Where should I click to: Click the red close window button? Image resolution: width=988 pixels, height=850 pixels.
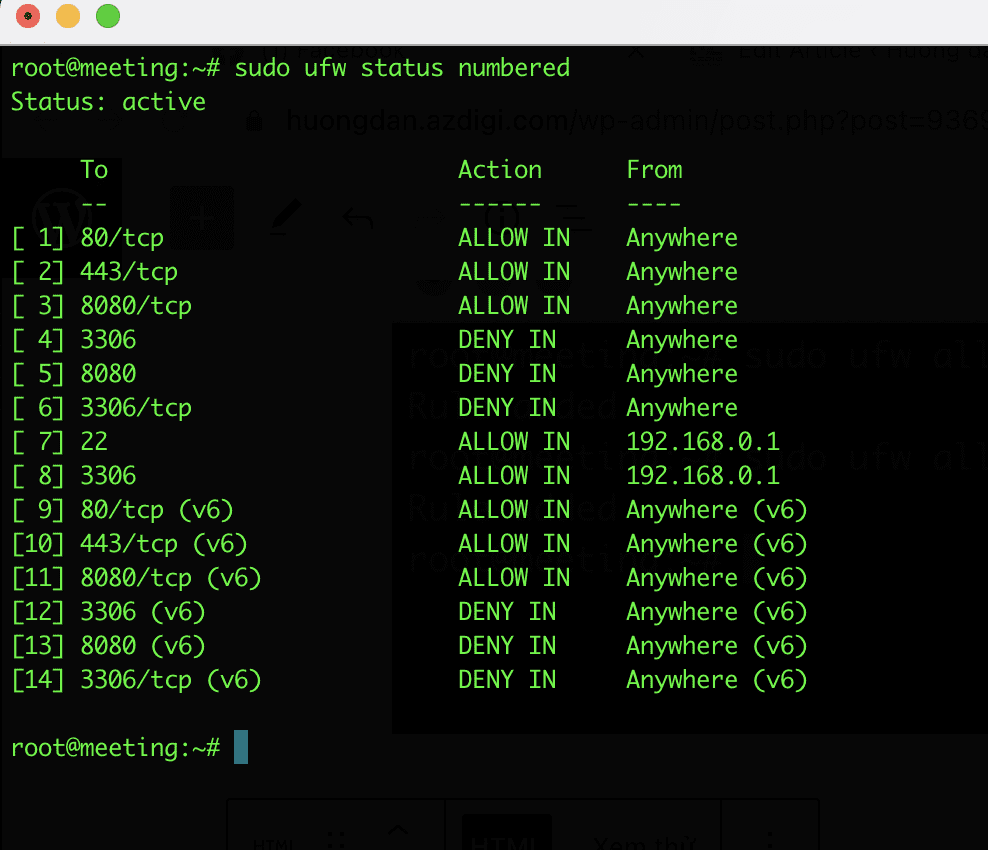click(x=28, y=16)
